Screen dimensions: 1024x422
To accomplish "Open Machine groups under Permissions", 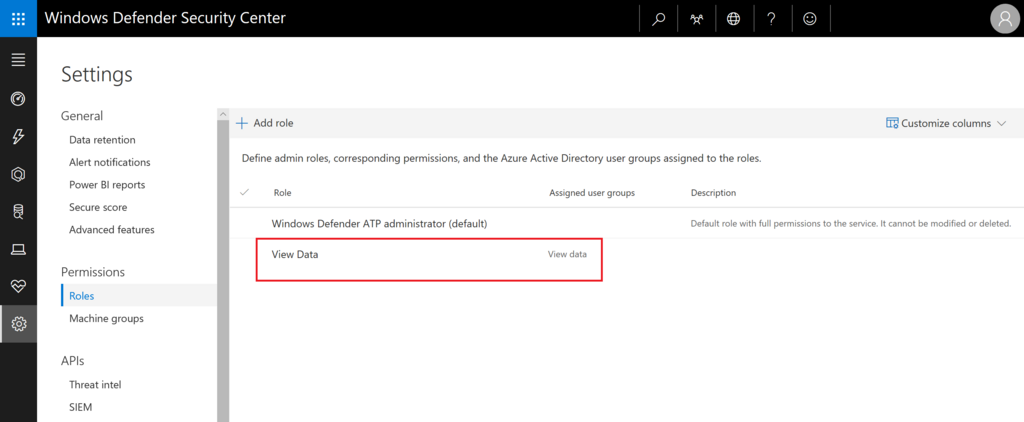I will coord(106,319).
